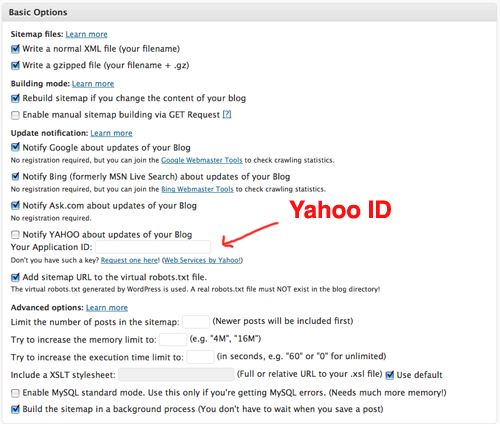
Task: Focus the memory limit input field
Action: [x=173, y=340]
